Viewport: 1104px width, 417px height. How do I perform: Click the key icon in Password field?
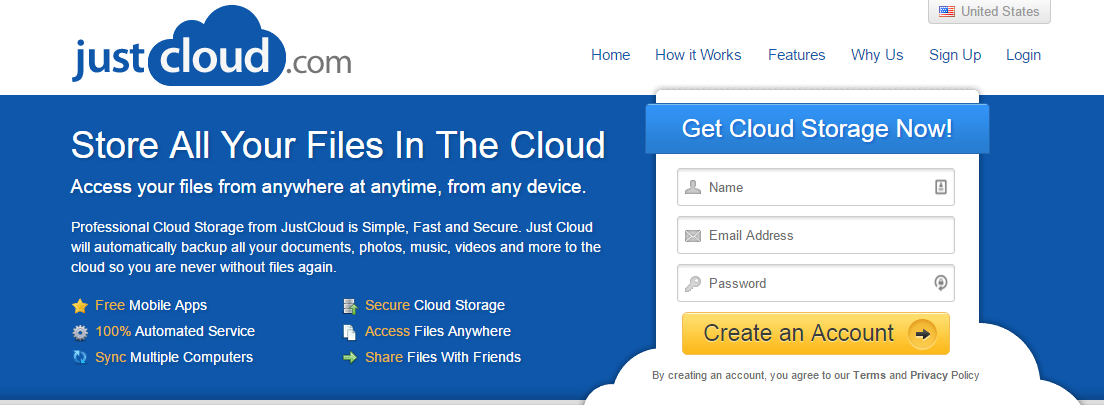pyautogui.click(x=693, y=284)
